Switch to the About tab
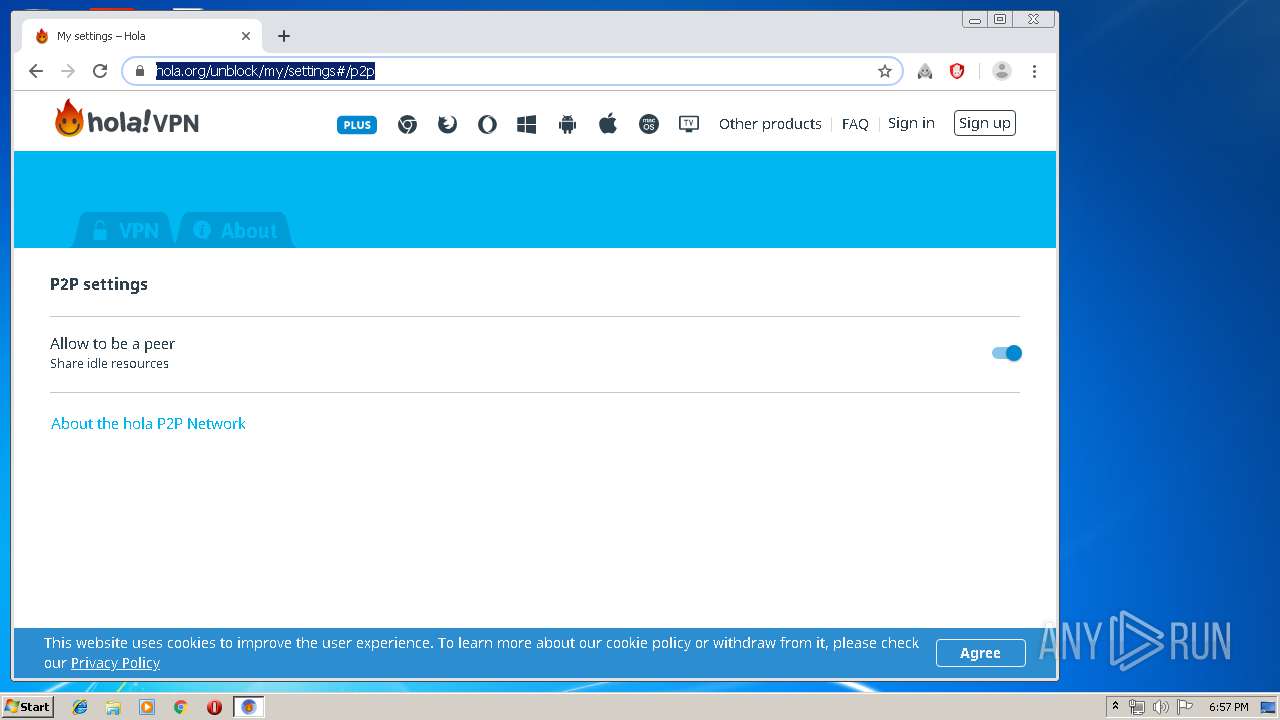Viewport: 1280px width, 720px height. point(235,230)
